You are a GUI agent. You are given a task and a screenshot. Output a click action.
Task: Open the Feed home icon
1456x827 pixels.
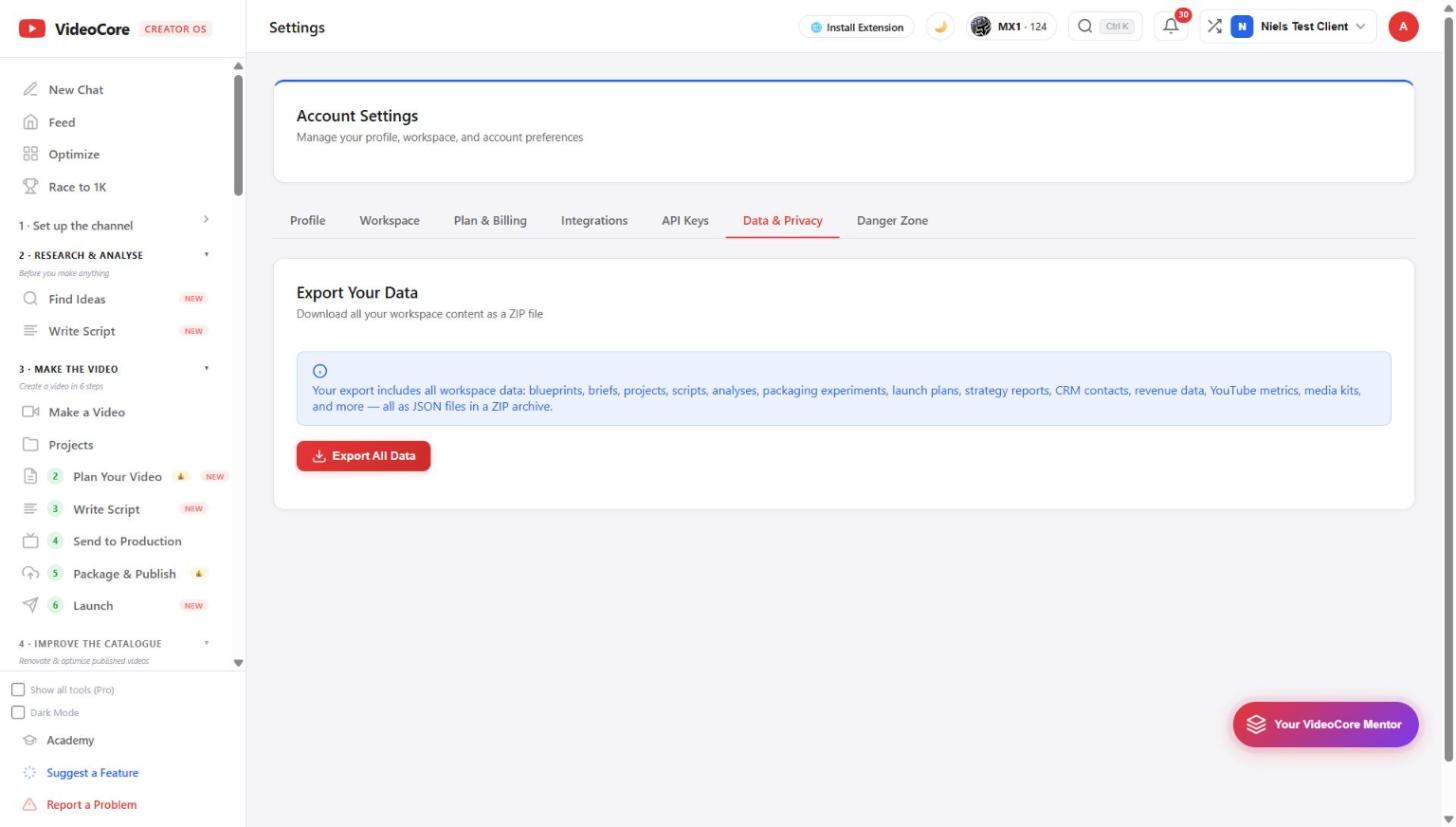pyautogui.click(x=30, y=122)
